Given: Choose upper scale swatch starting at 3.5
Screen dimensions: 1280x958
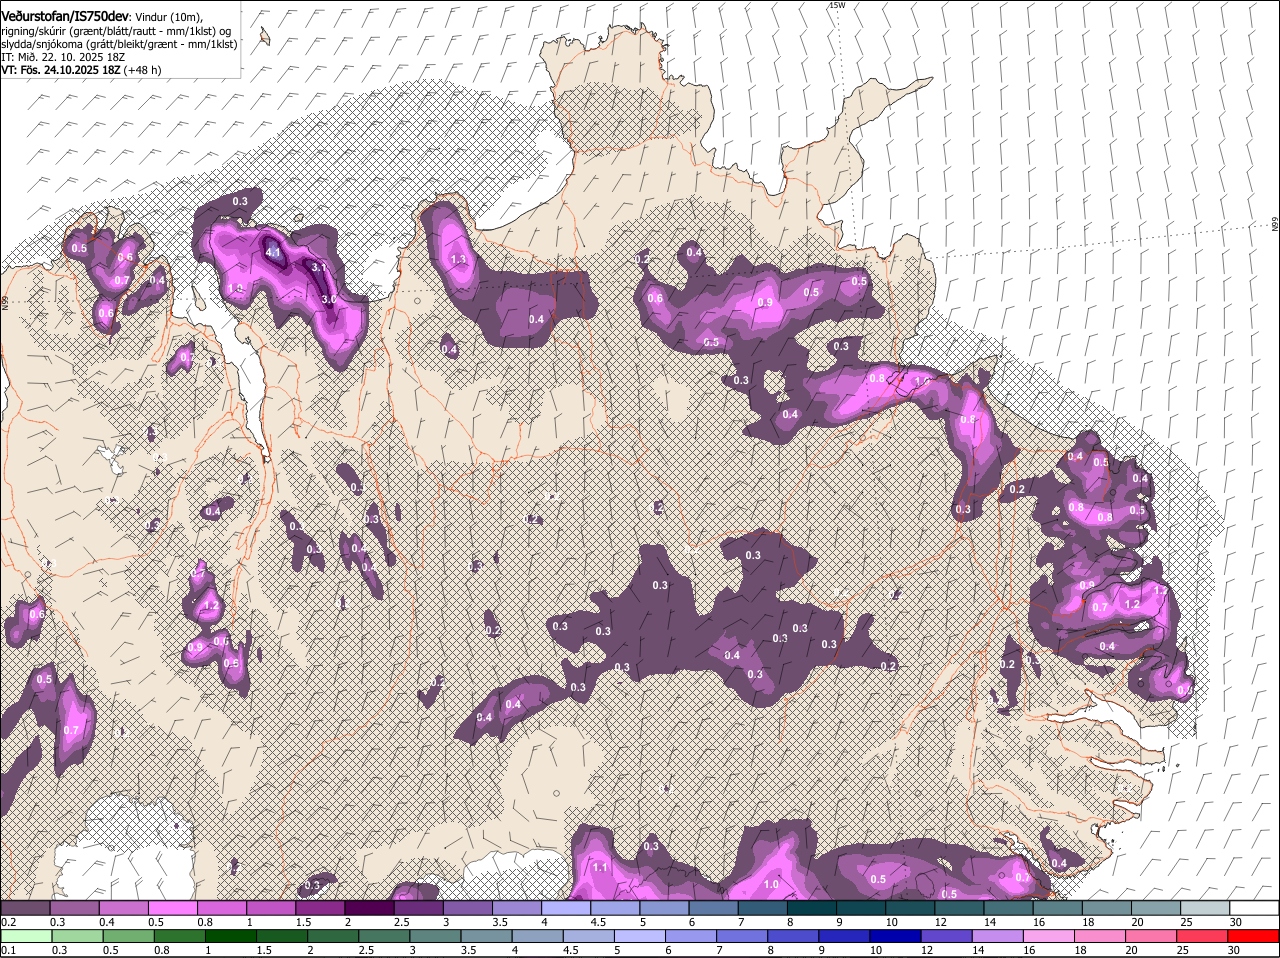Looking at the screenshot, I should click(x=516, y=908).
